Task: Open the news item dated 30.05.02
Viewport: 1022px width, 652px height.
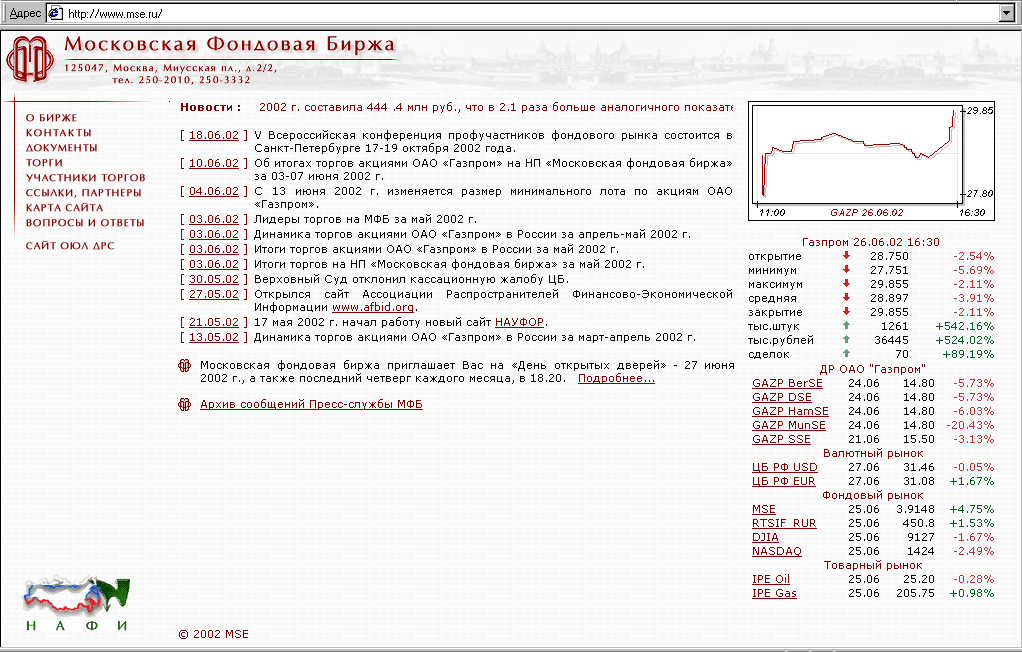Action: tap(214, 280)
